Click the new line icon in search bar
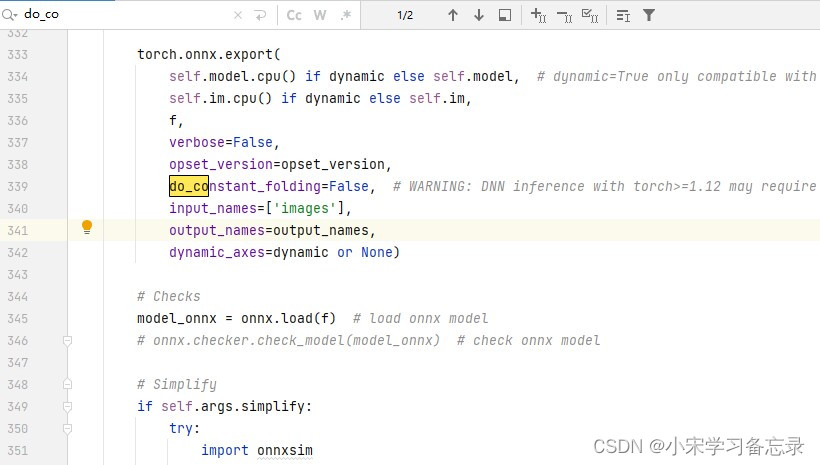Screen dimensions: 820x465 pyautogui.click(x=260, y=15)
